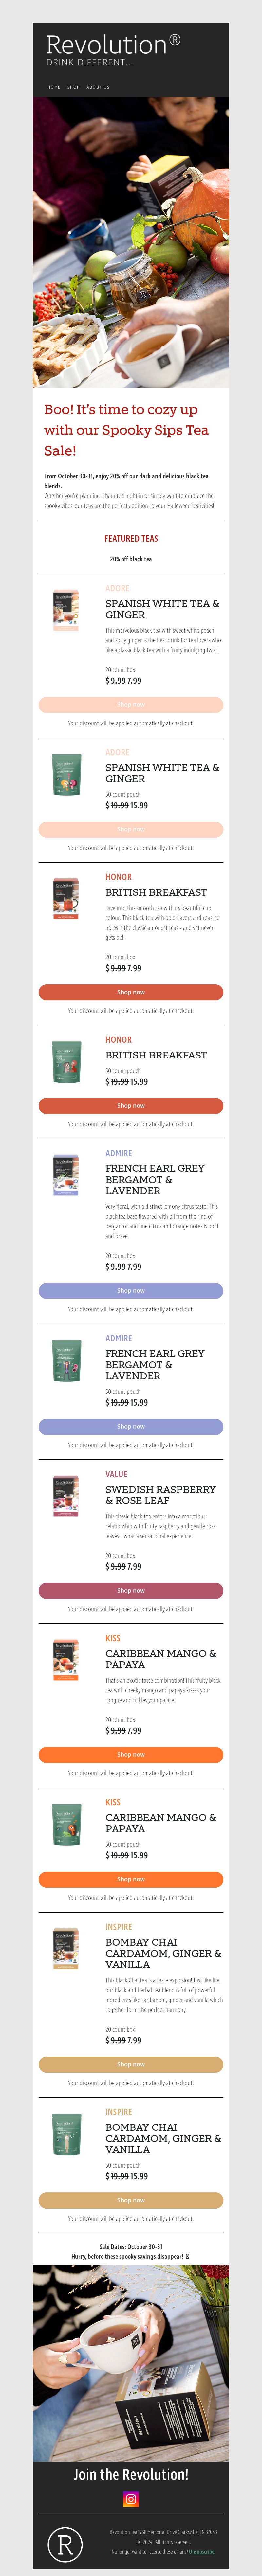Open the tea table hero photo
262x2576 pixels.
(131, 242)
